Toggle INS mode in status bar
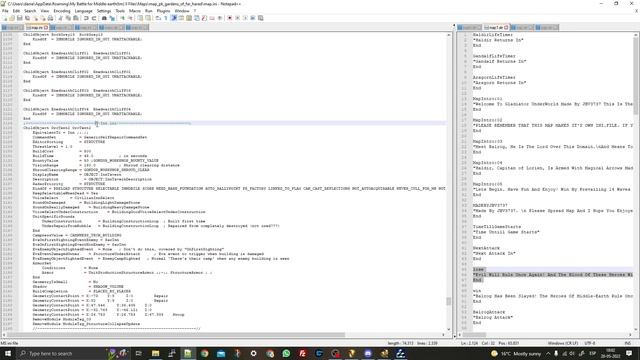640x360 pixels. [x=628, y=343]
